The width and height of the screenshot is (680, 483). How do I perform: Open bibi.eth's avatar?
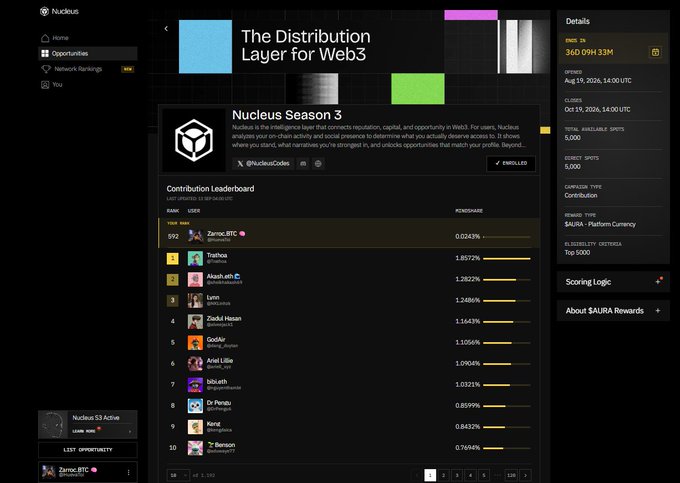pos(195,385)
